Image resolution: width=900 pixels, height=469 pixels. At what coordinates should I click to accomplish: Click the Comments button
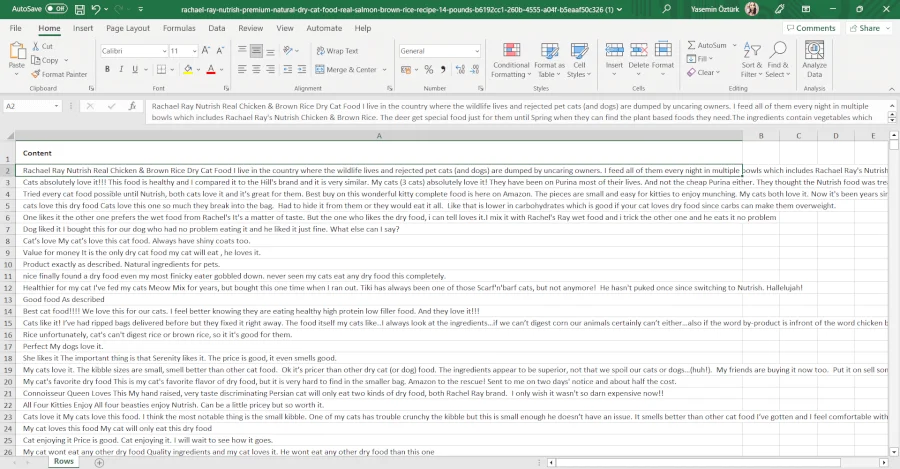[x=811, y=28]
